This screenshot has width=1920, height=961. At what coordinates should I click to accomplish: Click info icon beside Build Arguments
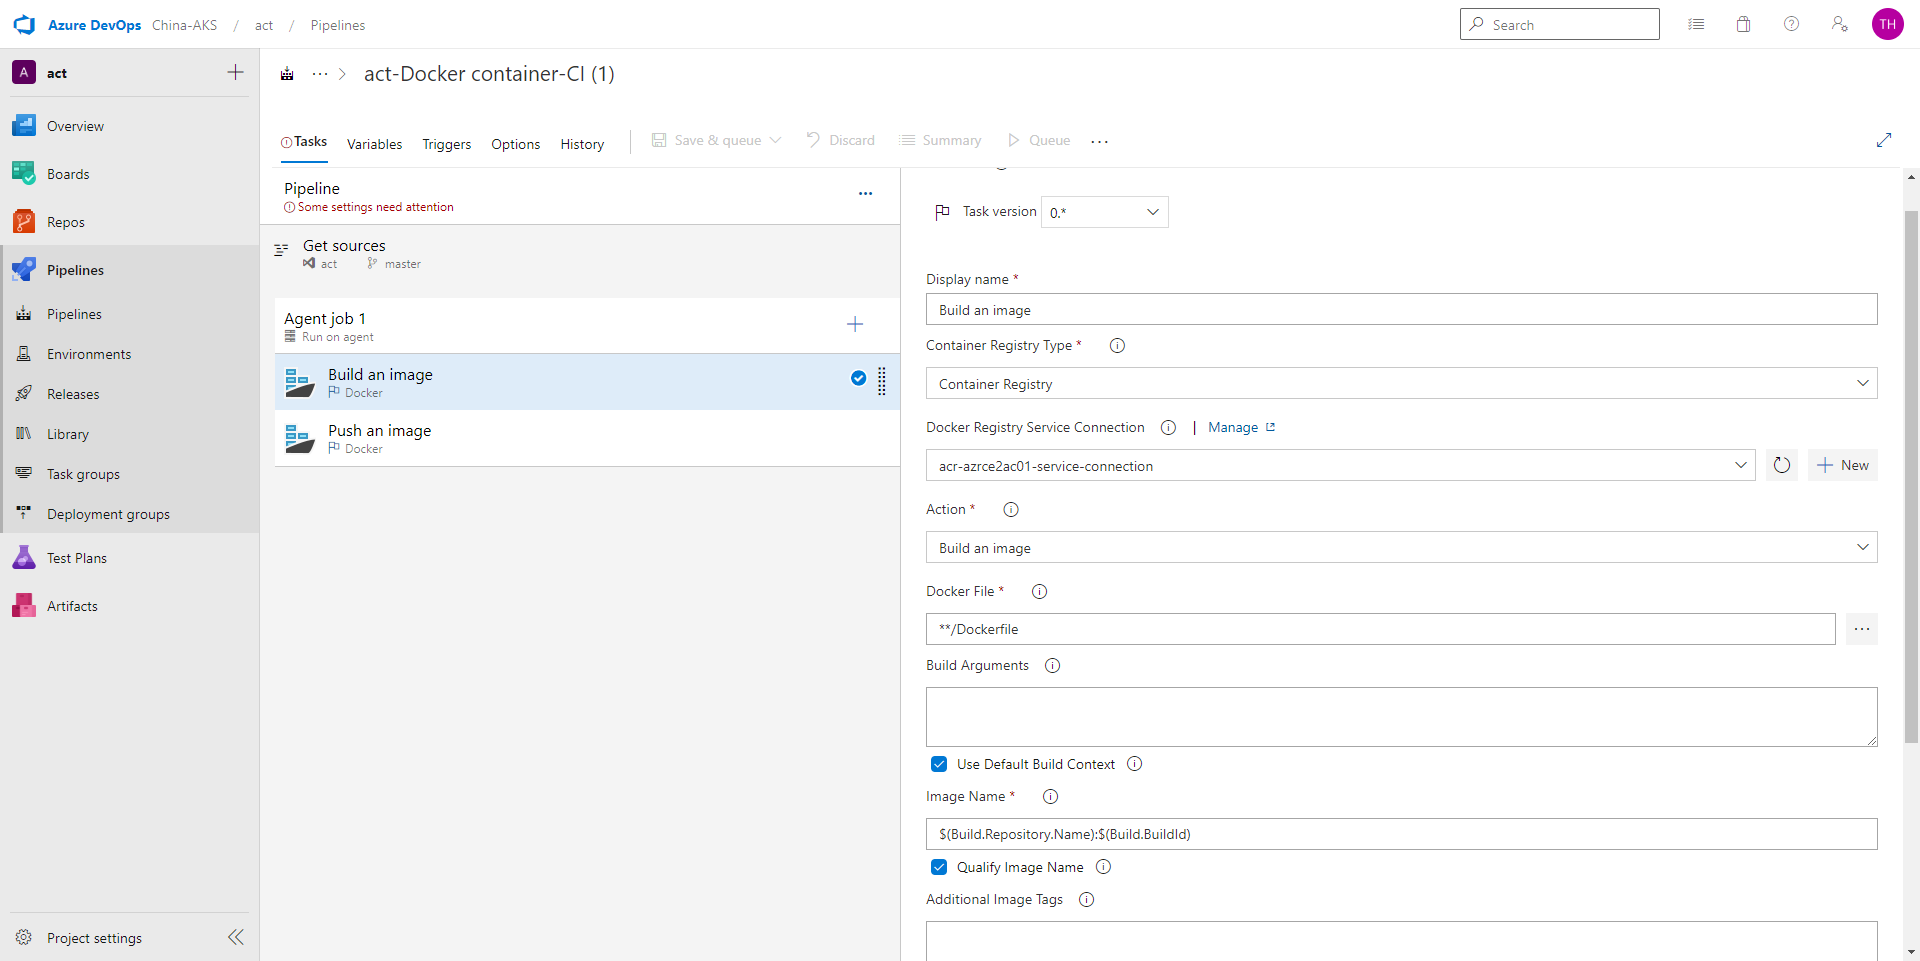tap(1053, 666)
